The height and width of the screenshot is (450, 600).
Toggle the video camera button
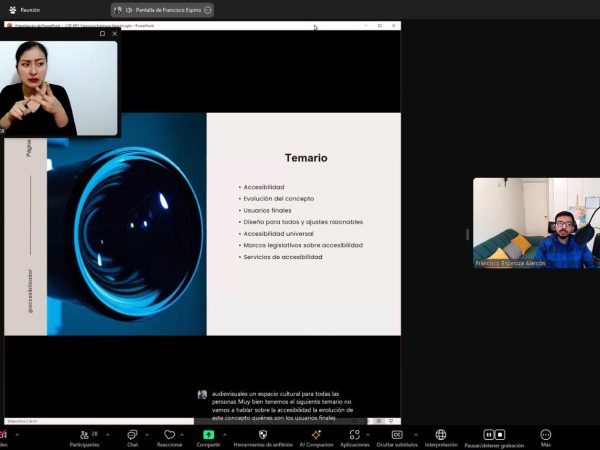pos(3,438)
